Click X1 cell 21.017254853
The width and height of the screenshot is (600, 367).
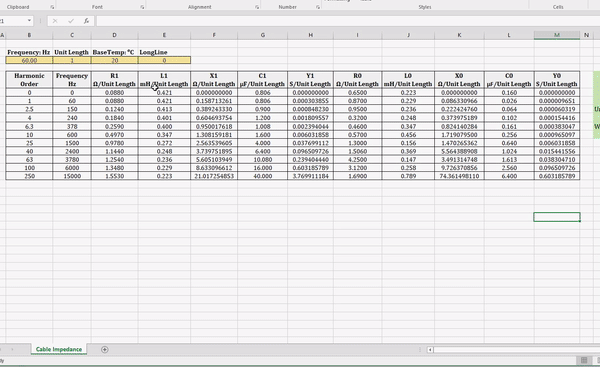(x=214, y=176)
